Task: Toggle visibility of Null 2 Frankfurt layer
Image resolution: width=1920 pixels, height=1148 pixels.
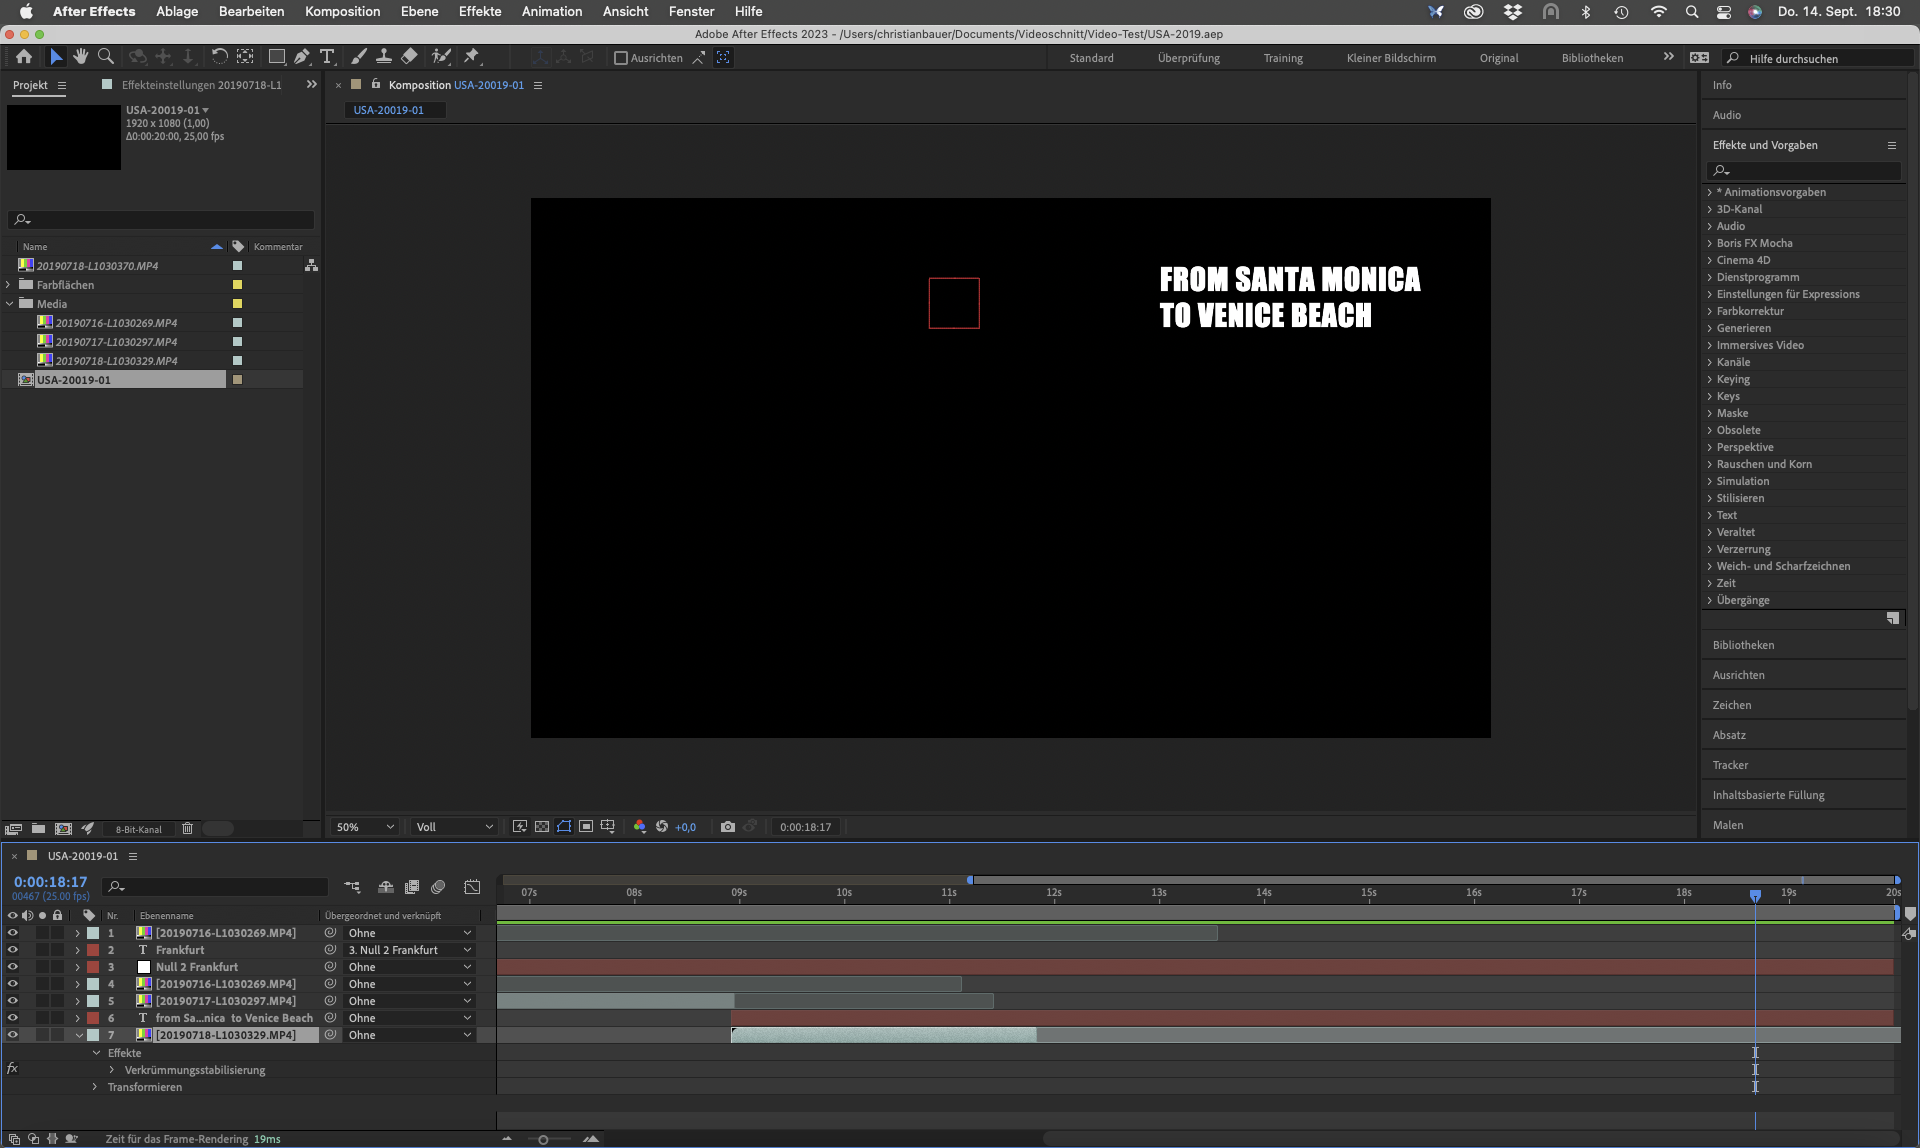Action: tap(13, 967)
